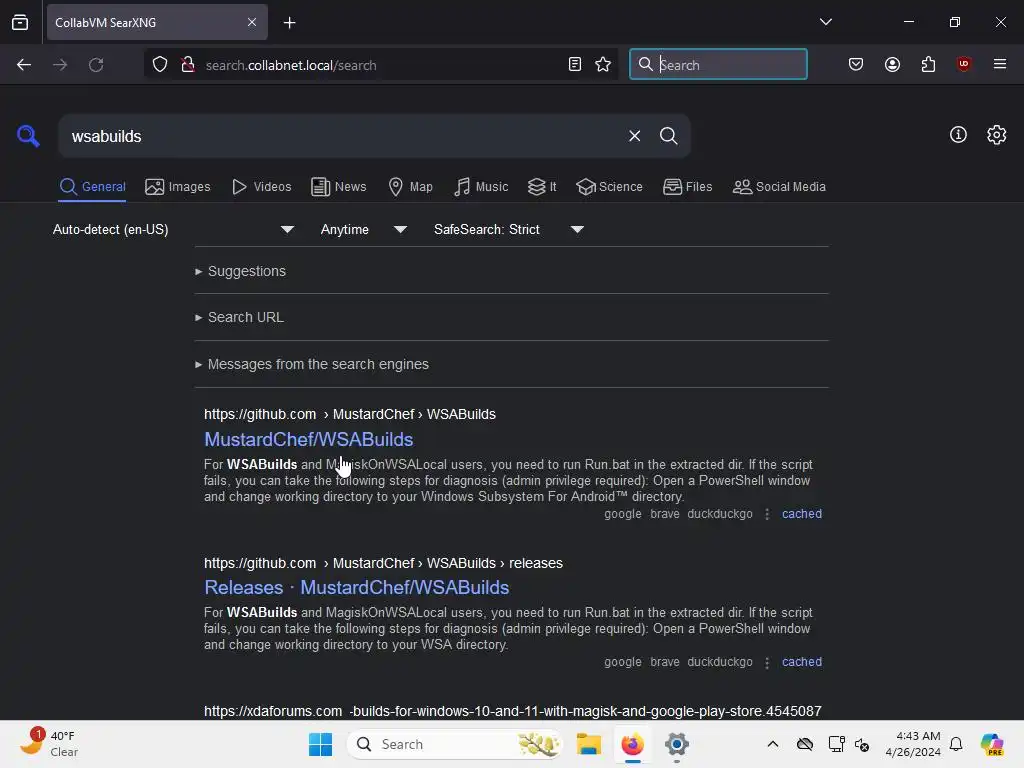Viewport: 1024px width, 768px height.
Task: Open the SafeSearch: Strict dropdown
Action: [508, 230]
